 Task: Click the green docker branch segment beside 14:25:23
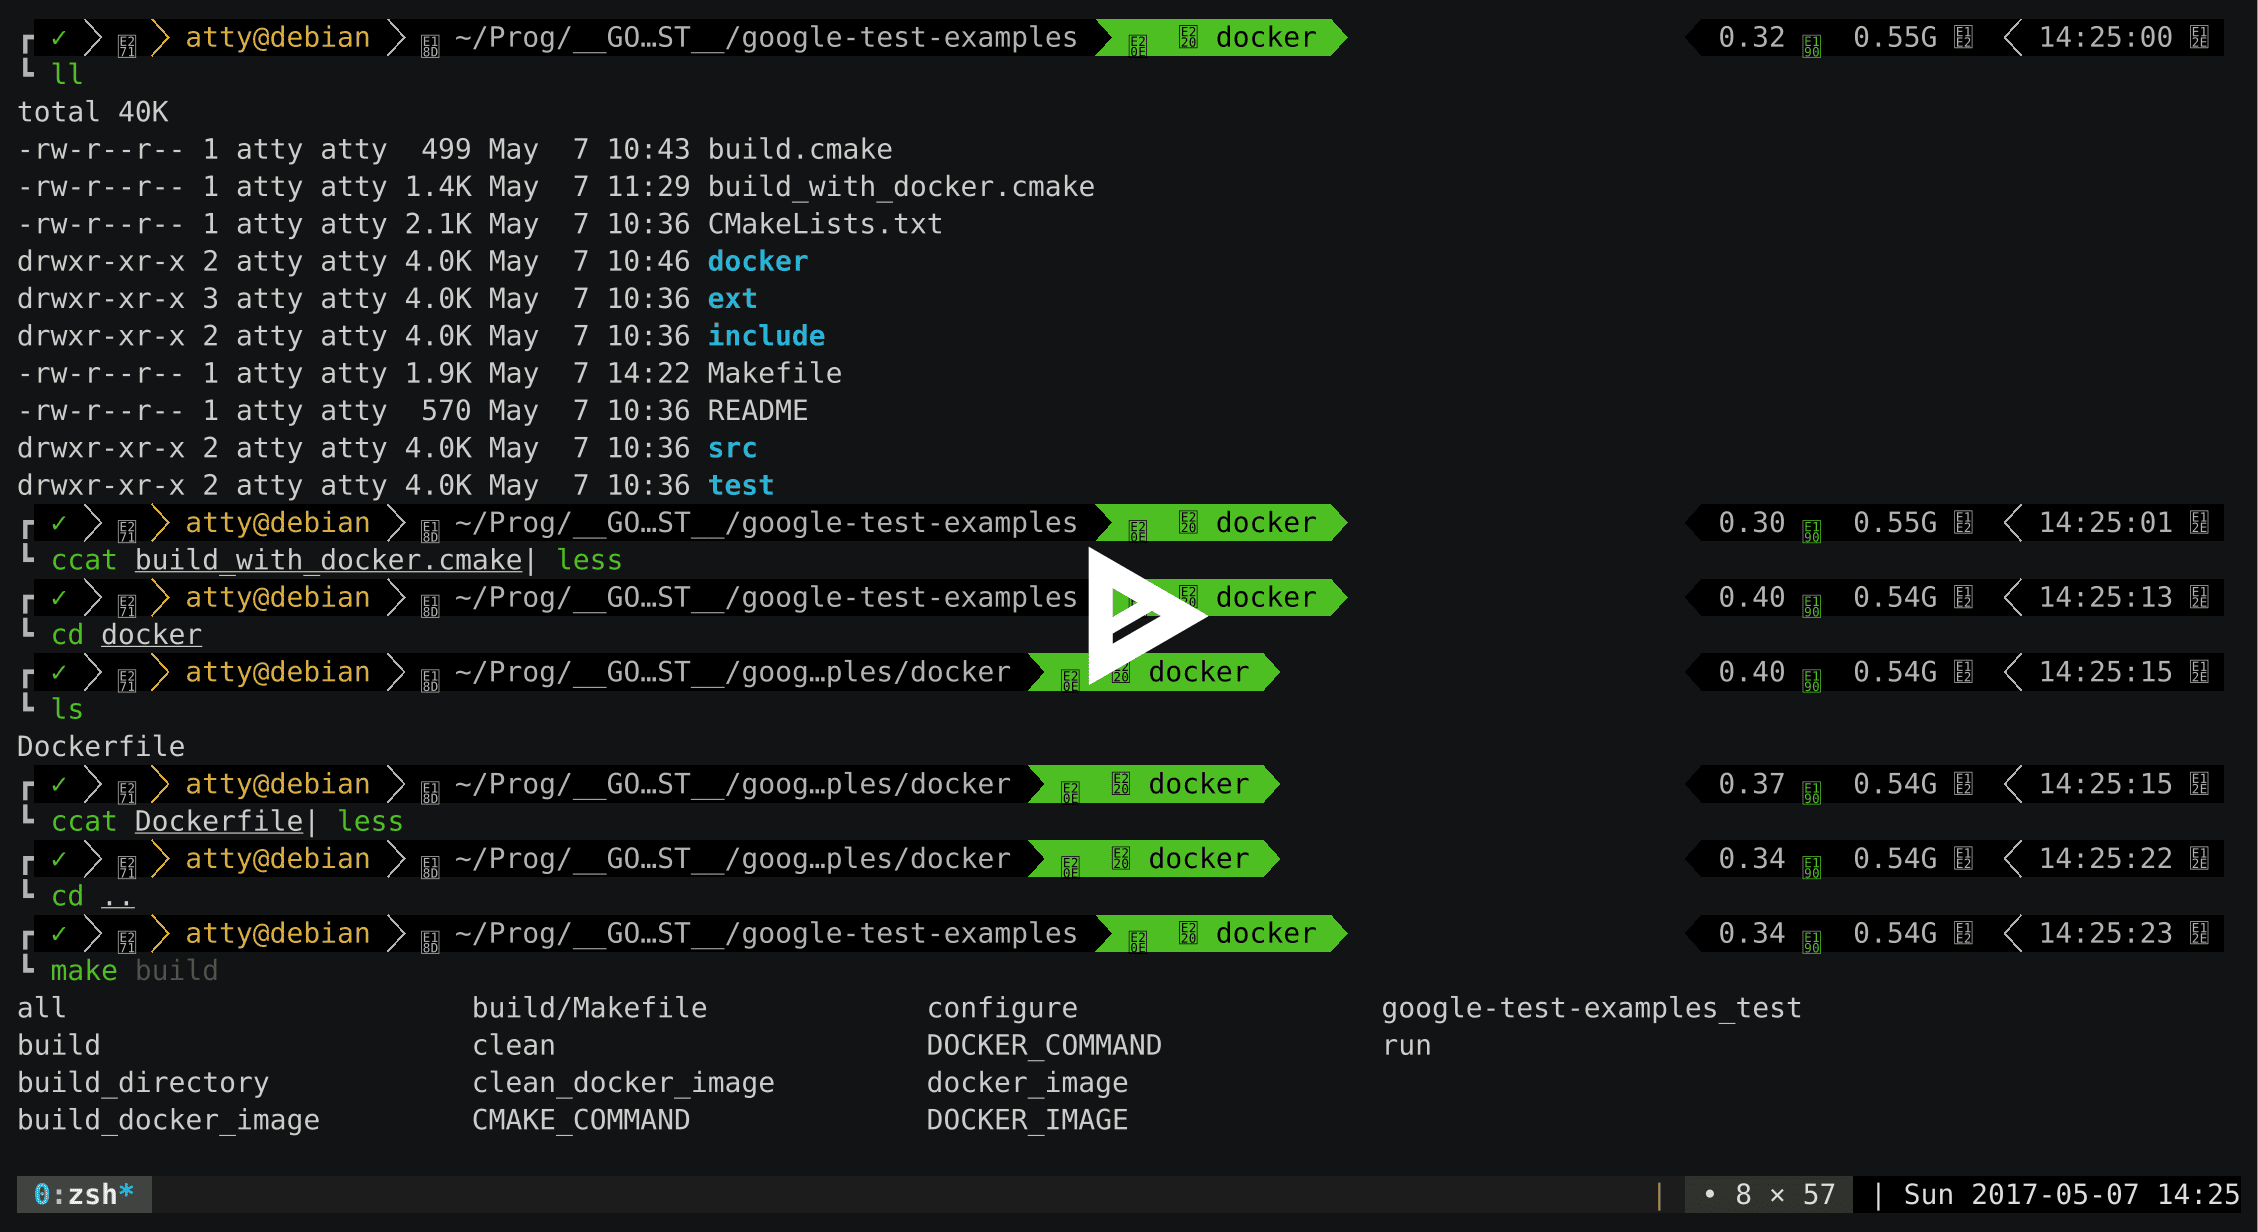coord(1222,933)
